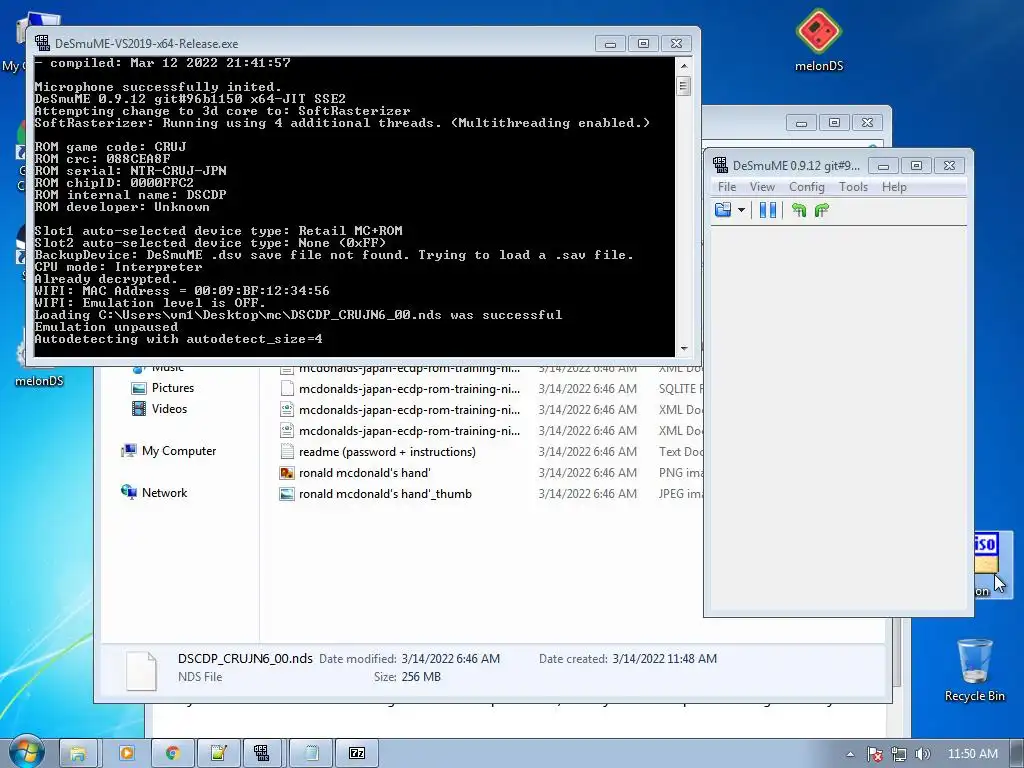The width and height of the screenshot is (1024, 768).
Task: Open the File menu in DeSmuME
Action: click(727, 187)
